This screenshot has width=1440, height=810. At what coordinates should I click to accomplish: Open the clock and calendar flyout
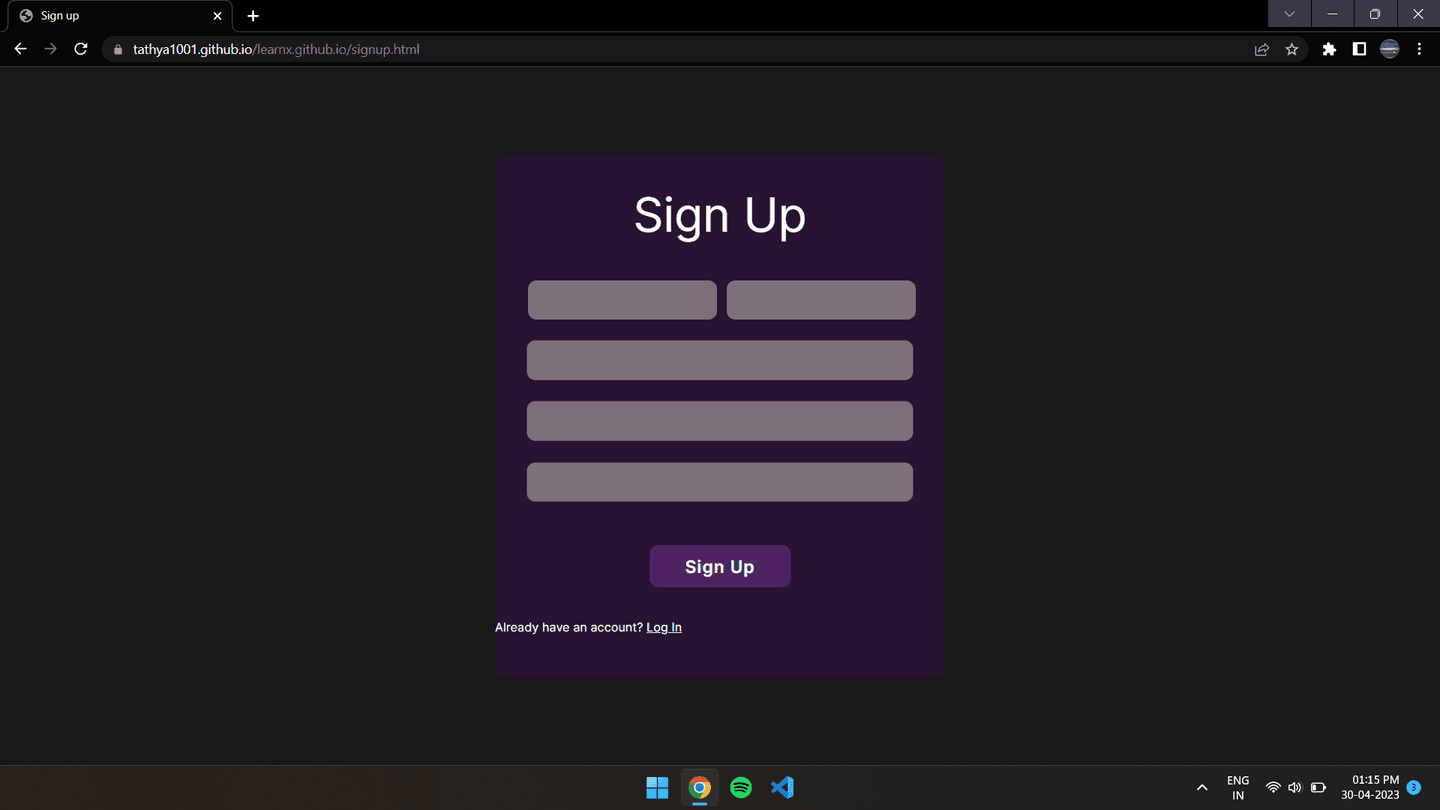(1370, 788)
